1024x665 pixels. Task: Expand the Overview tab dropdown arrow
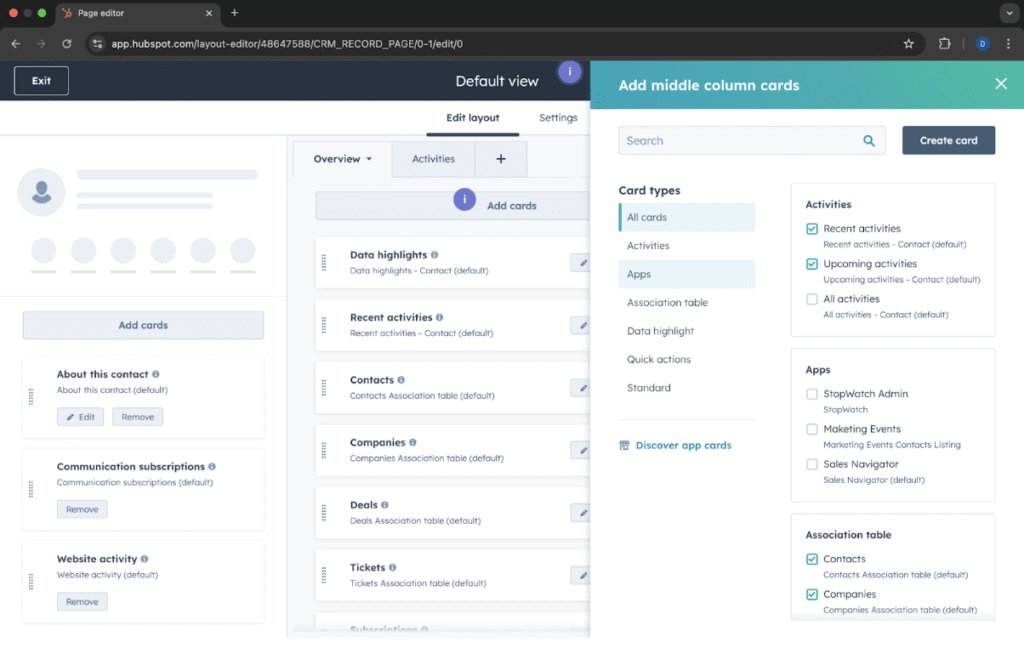[x=369, y=159]
